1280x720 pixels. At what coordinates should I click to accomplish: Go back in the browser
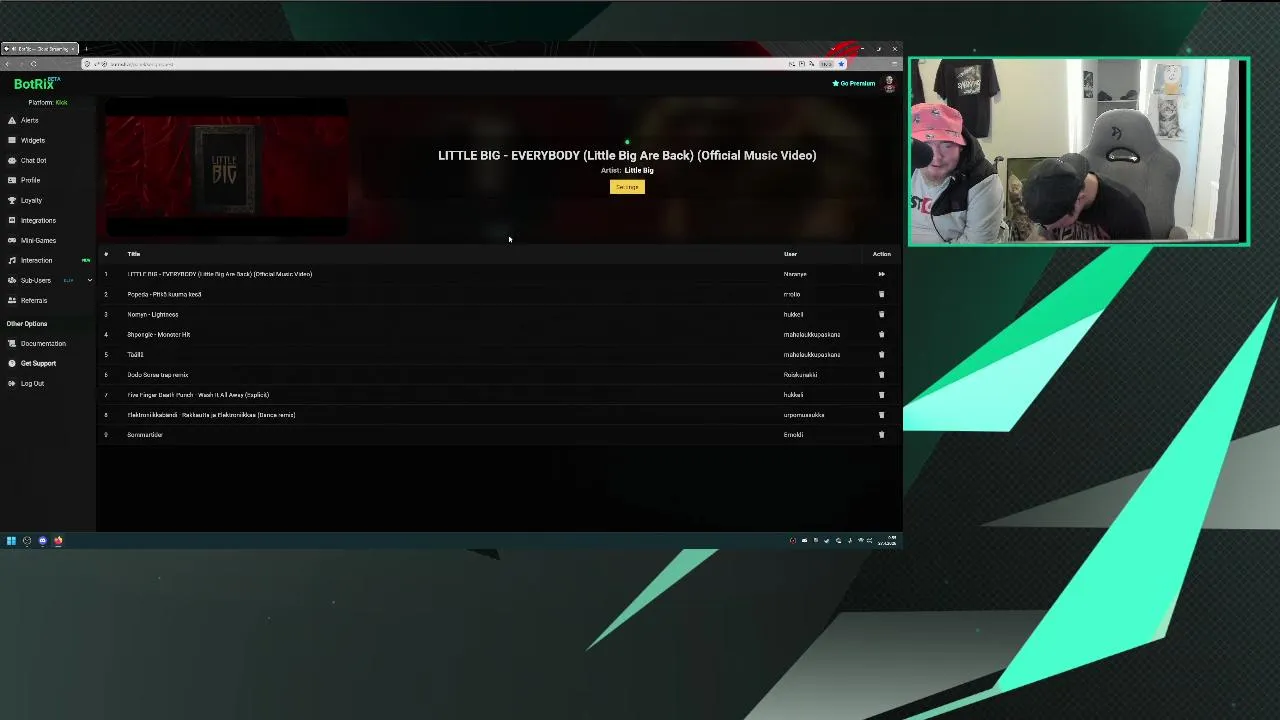click(x=8, y=64)
